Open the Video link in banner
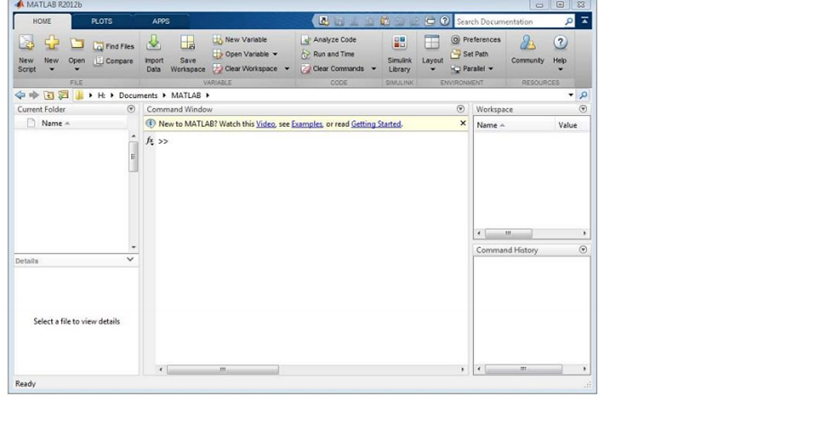Screen dimensions: 819x430 tap(265, 124)
